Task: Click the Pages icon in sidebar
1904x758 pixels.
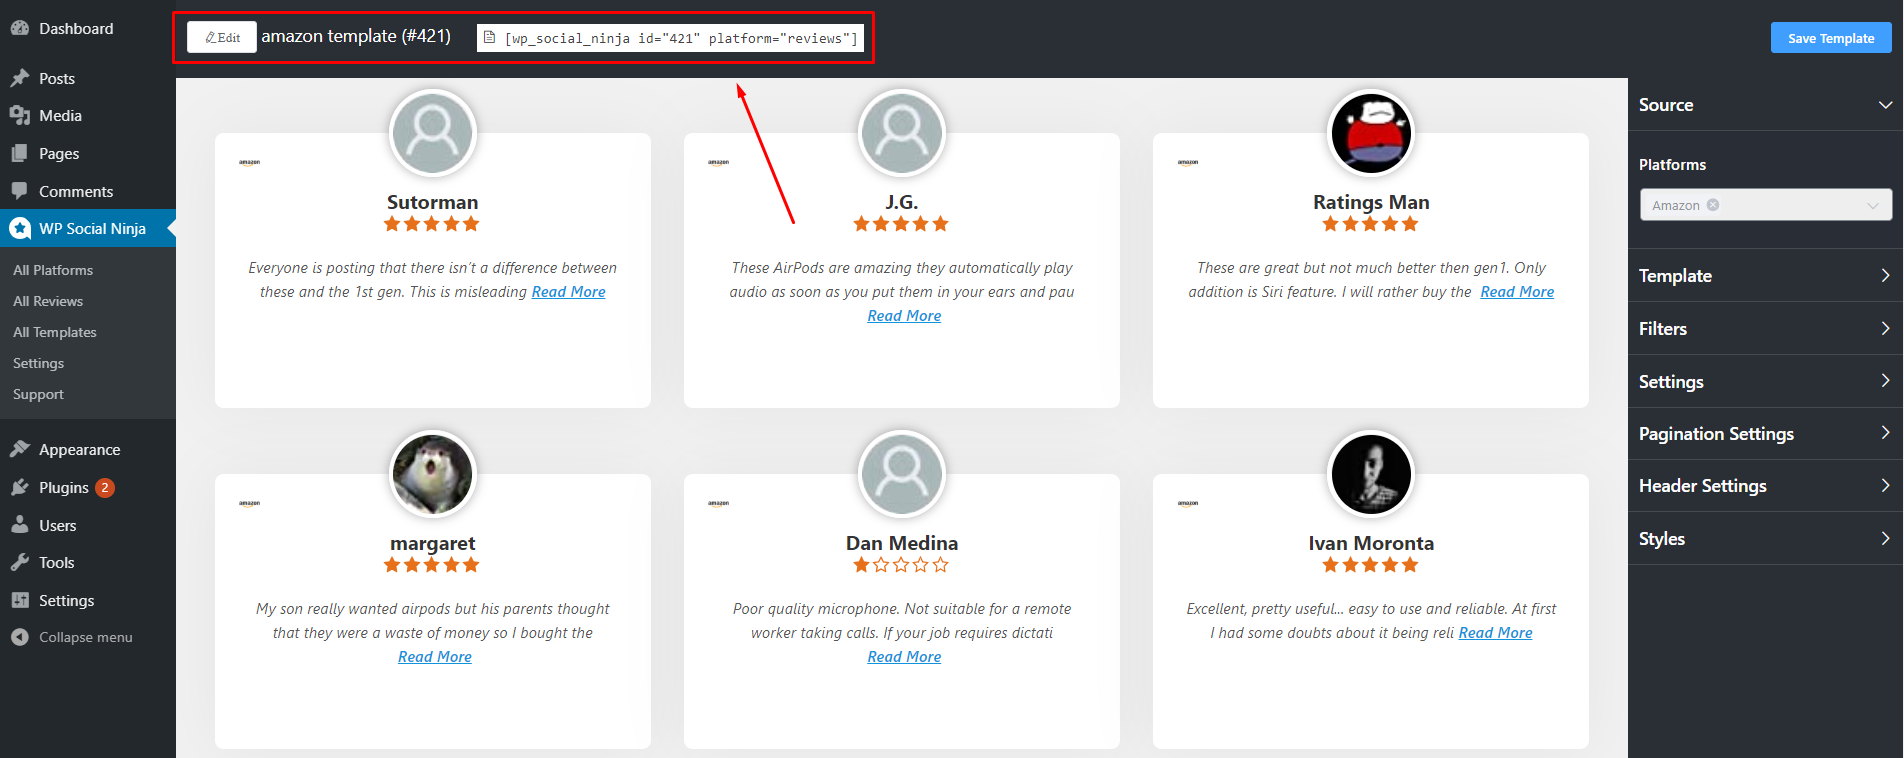Action: (19, 154)
